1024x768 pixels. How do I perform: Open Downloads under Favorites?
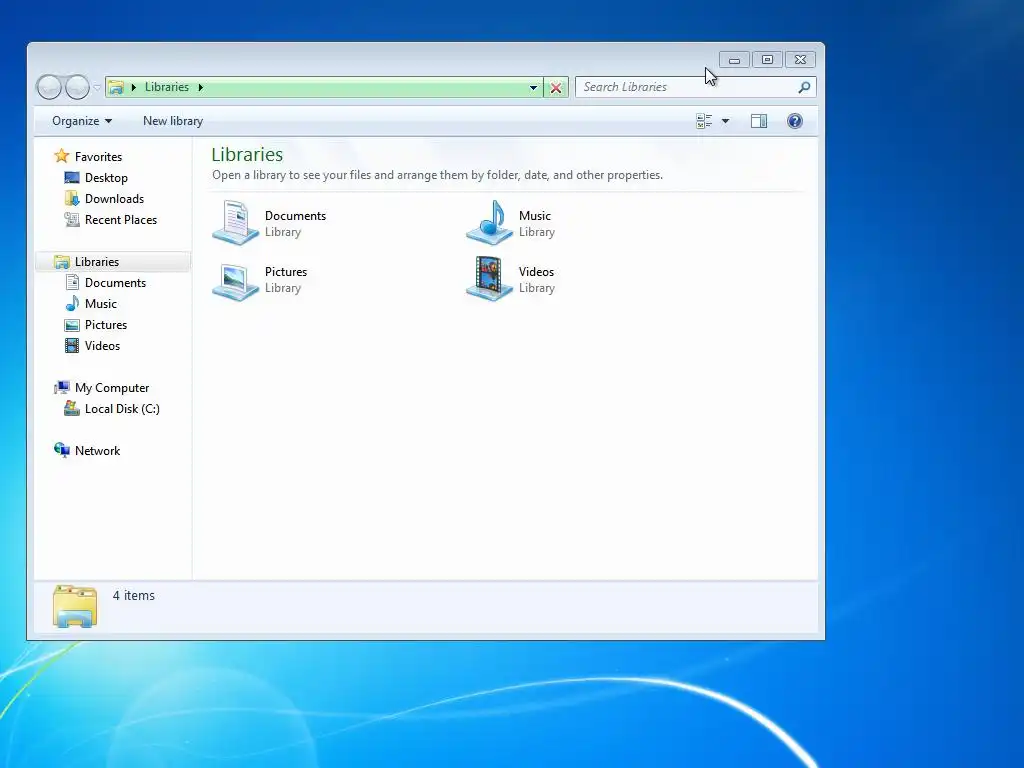[114, 199]
